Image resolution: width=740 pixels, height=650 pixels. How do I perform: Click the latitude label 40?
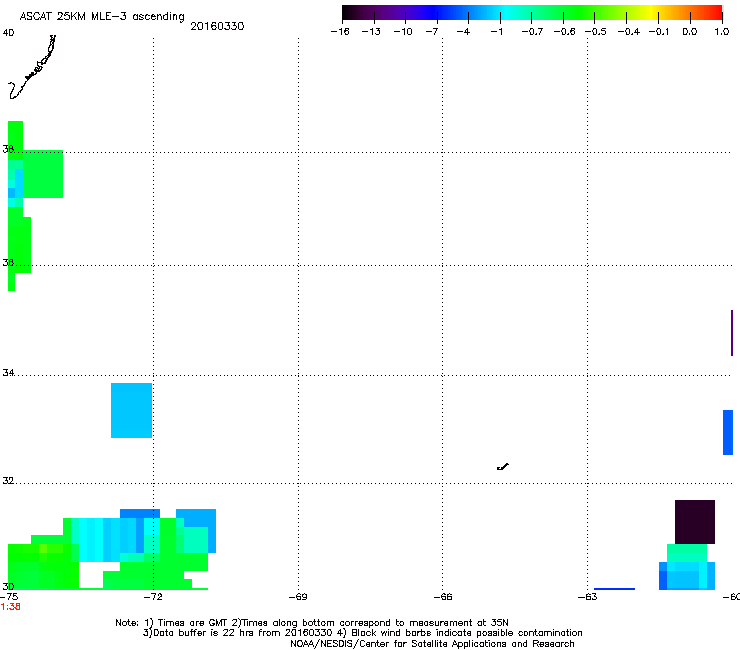pos(8,33)
